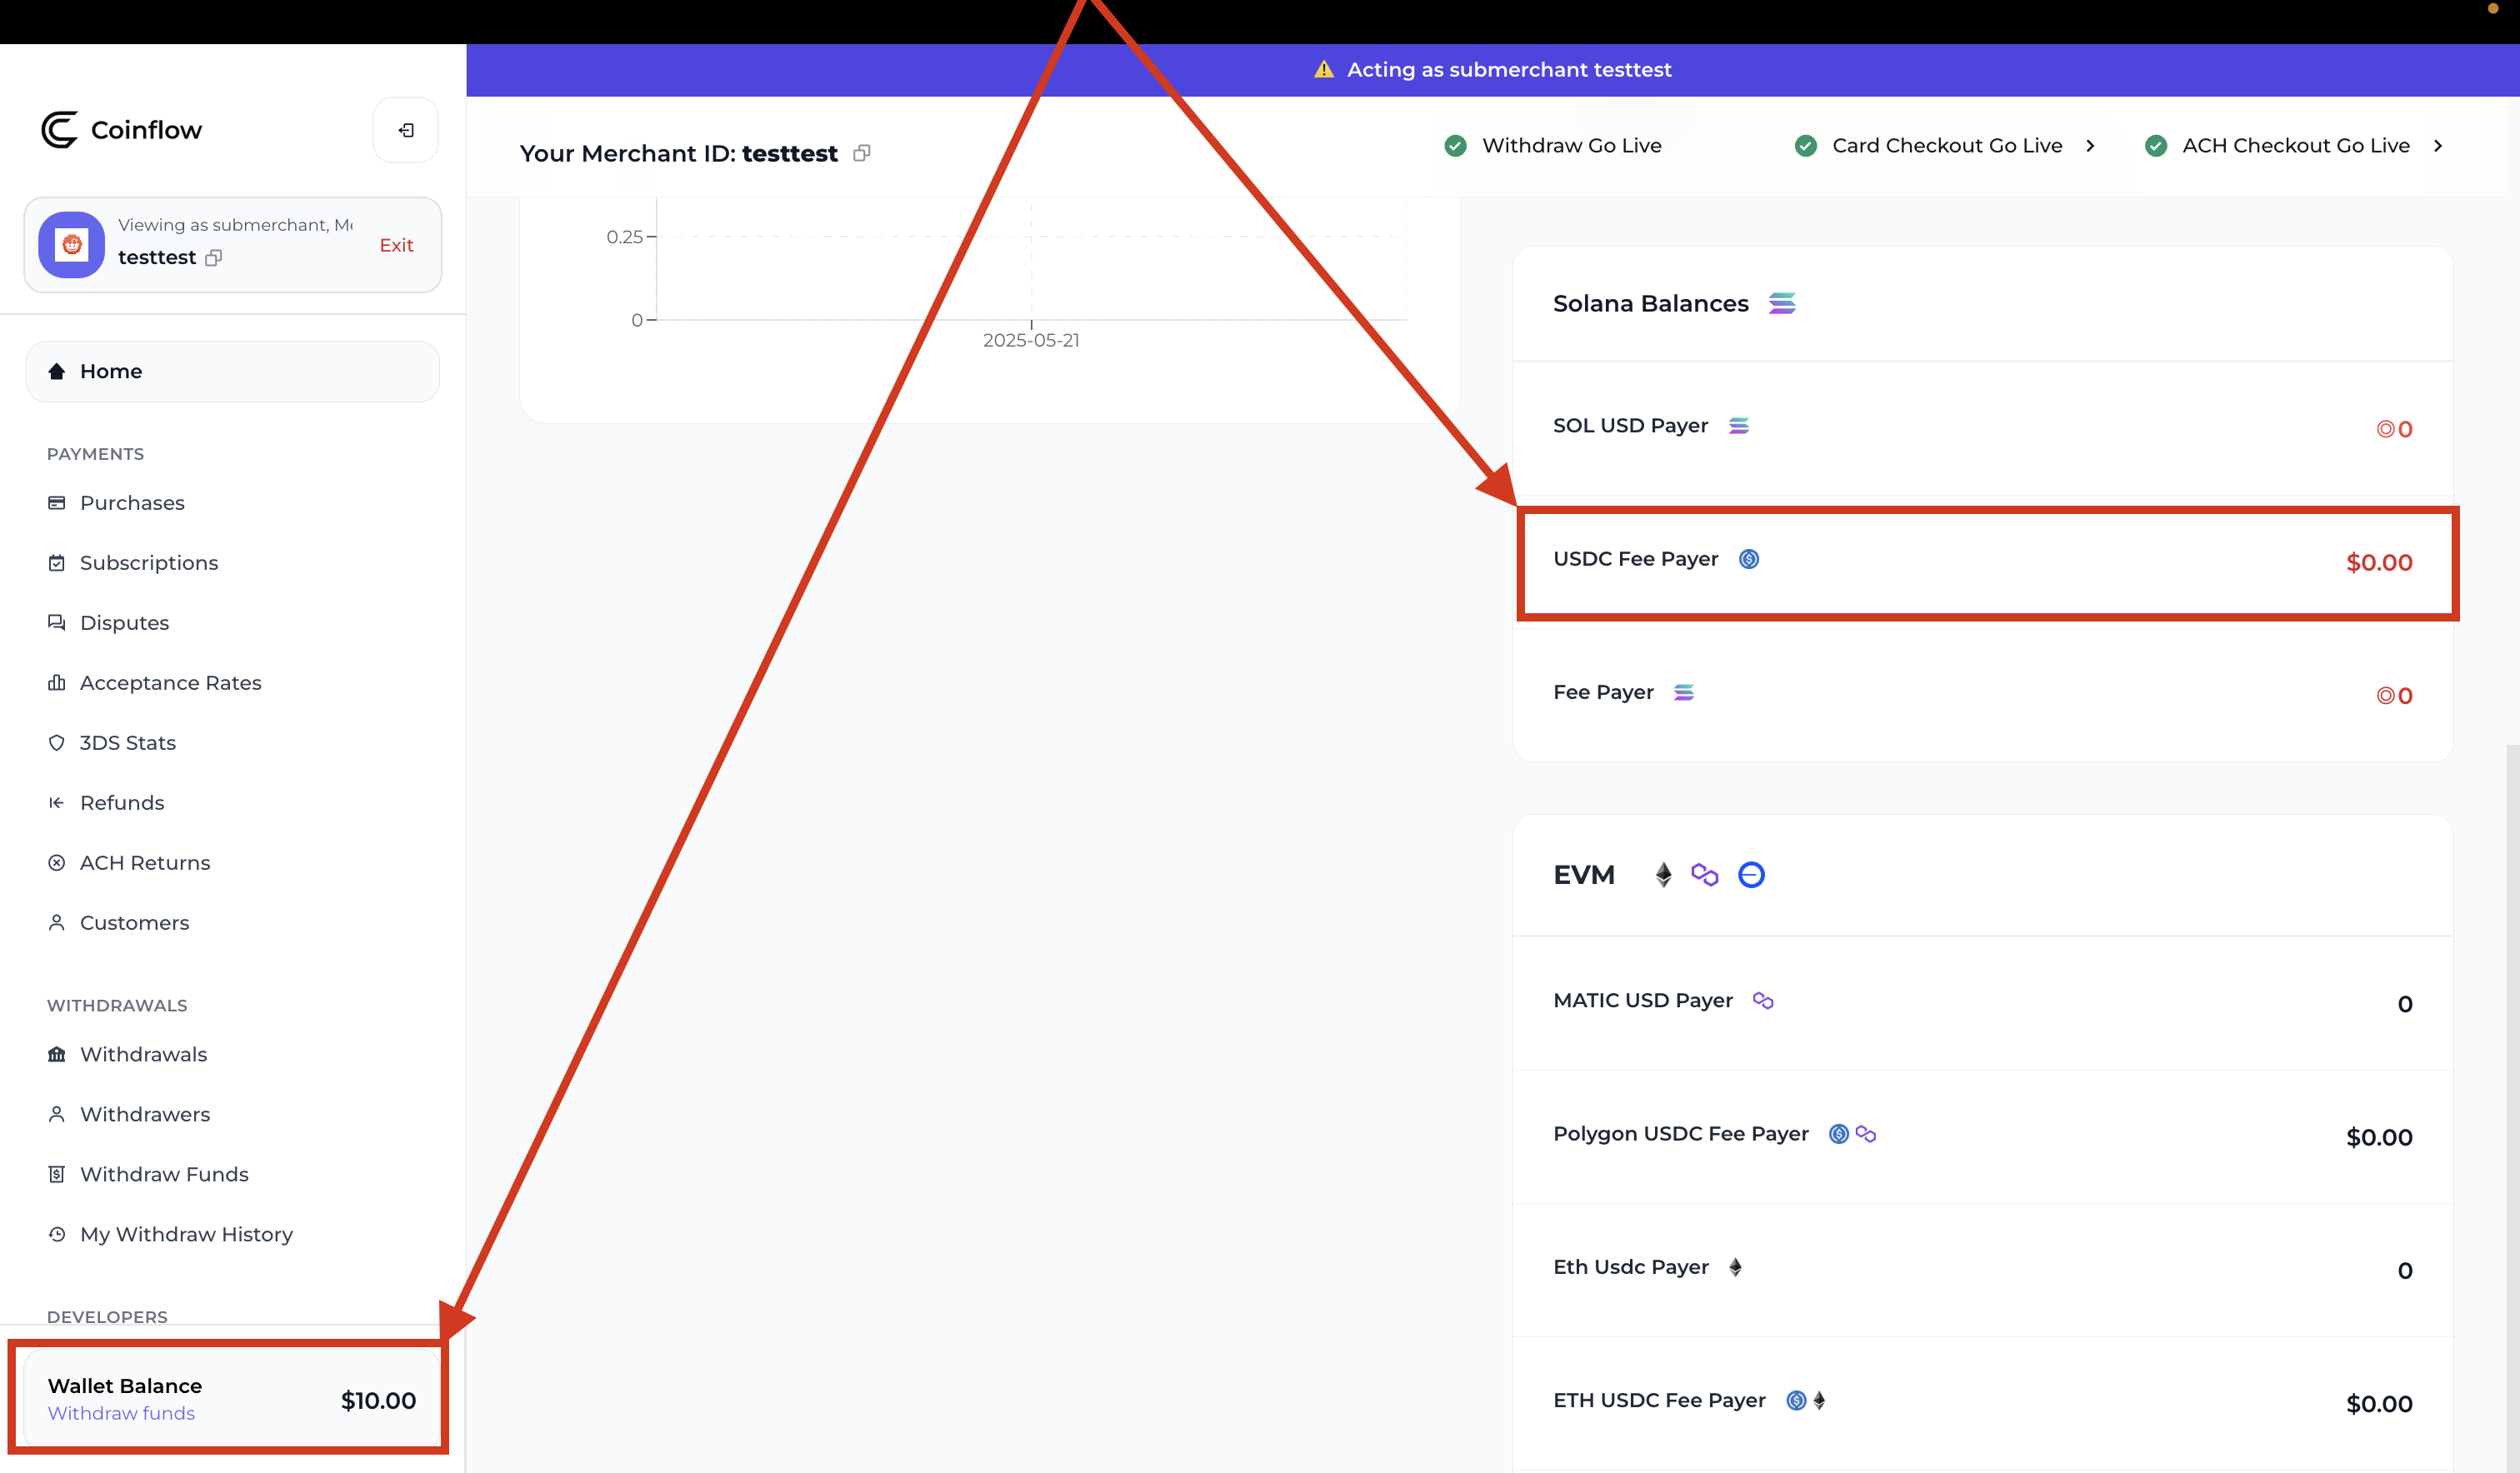
Task: Click the Polygon icon in the EVM header
Action: pyautogui.click(x=1705, y=875)
